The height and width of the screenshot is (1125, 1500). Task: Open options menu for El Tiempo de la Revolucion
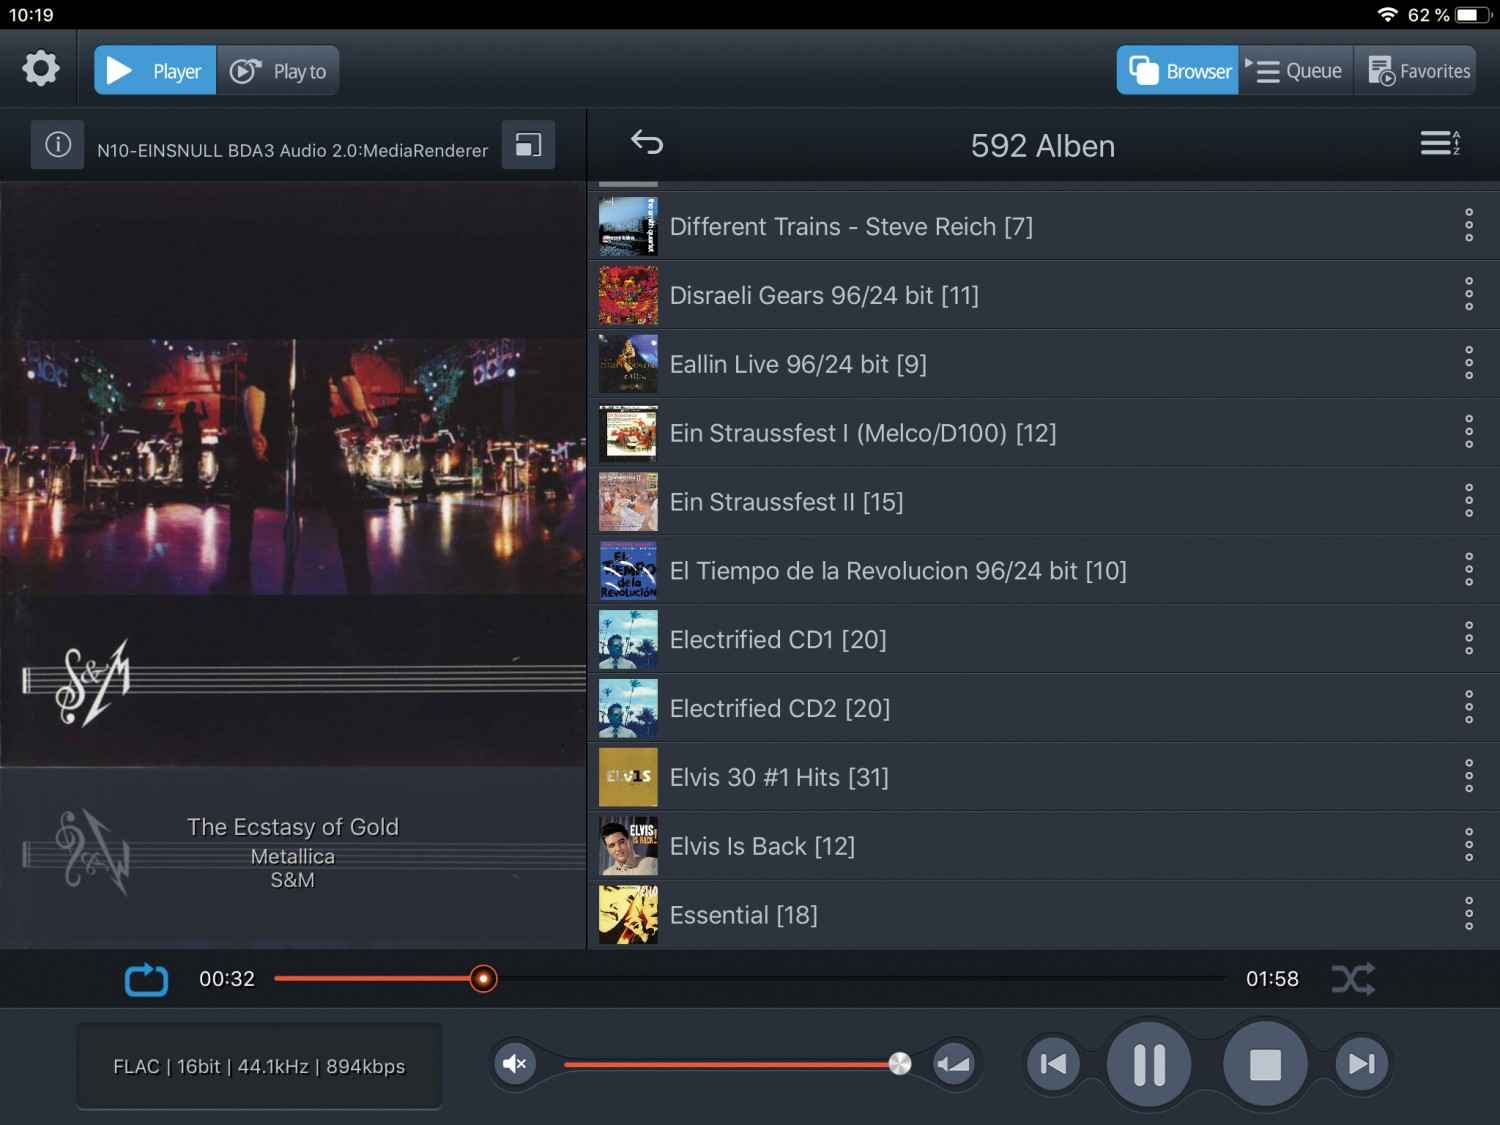1468,571
